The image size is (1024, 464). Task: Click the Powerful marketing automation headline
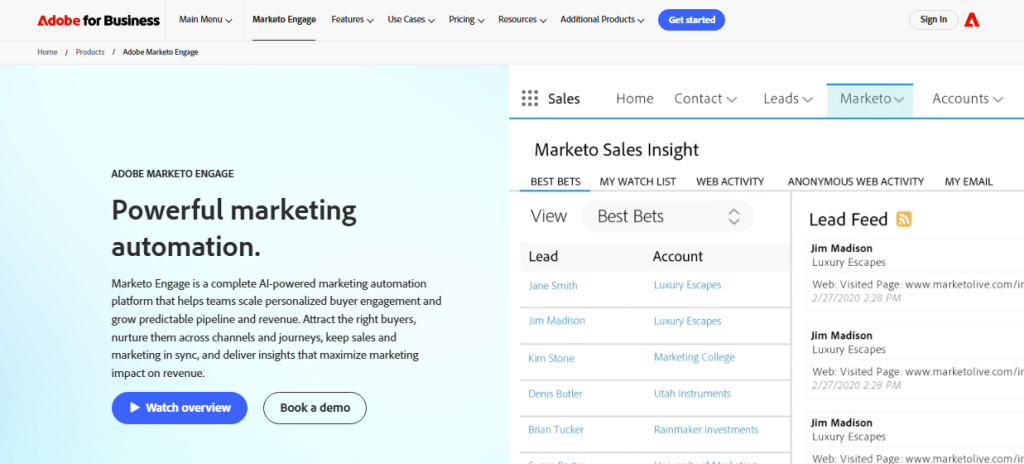click(234, 228)
